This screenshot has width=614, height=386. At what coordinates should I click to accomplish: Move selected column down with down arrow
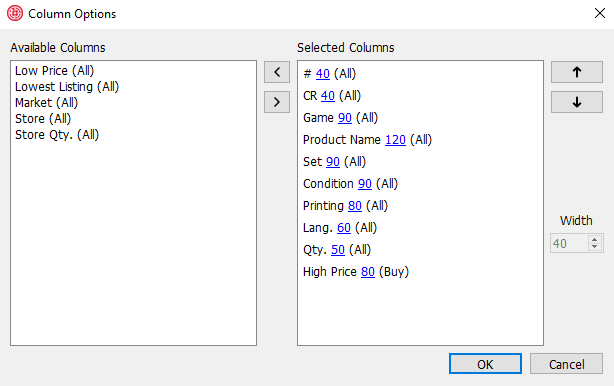(x=577, y=102)
